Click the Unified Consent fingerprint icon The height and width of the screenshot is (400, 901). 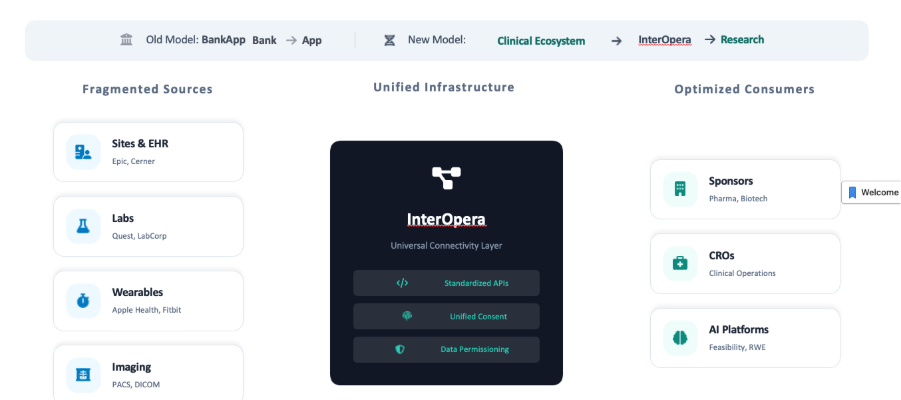point(407,316)
